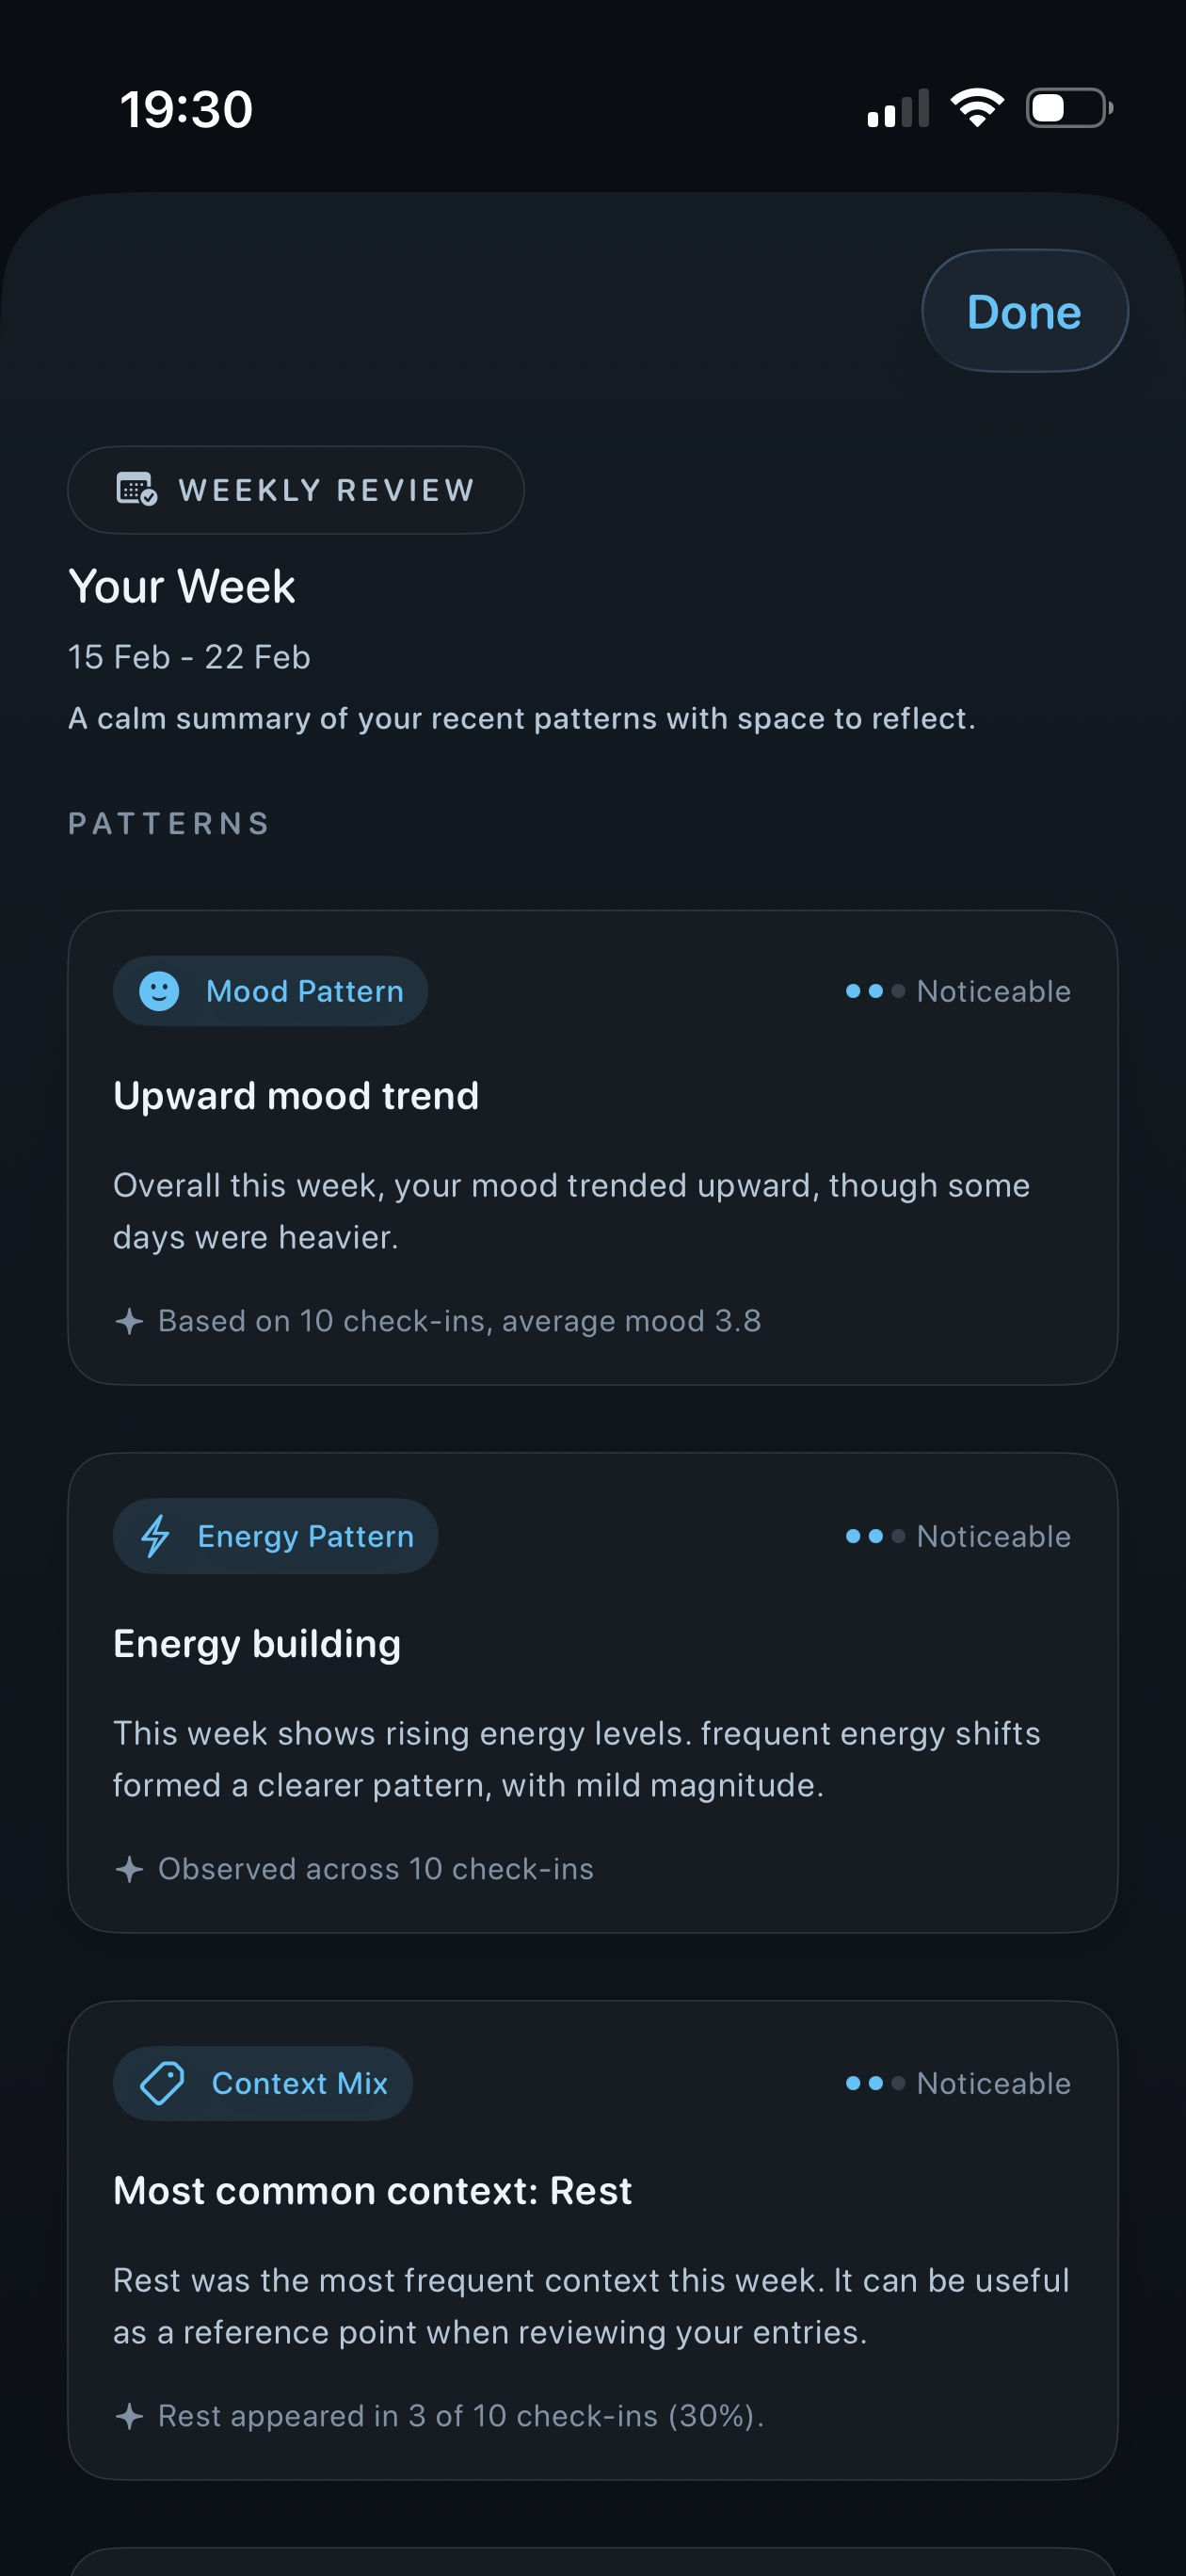Open the Weekly Review badge
Screen dimensions: 1186x2576
tap(295, 489)
